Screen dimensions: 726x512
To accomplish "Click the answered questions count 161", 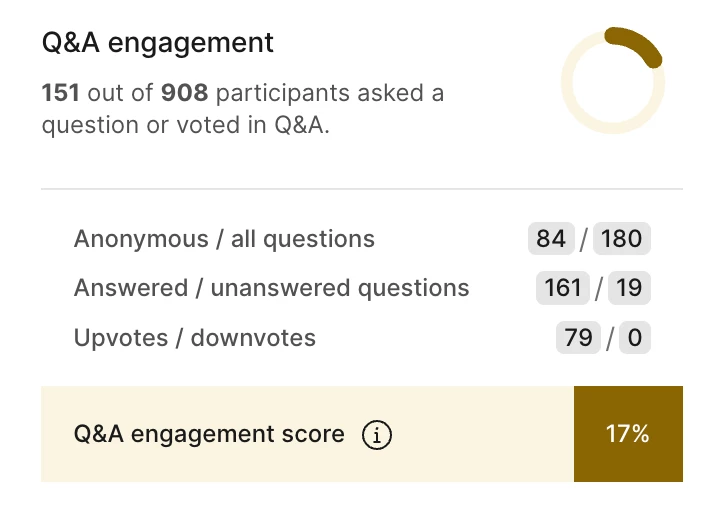I will pos(563,288).
